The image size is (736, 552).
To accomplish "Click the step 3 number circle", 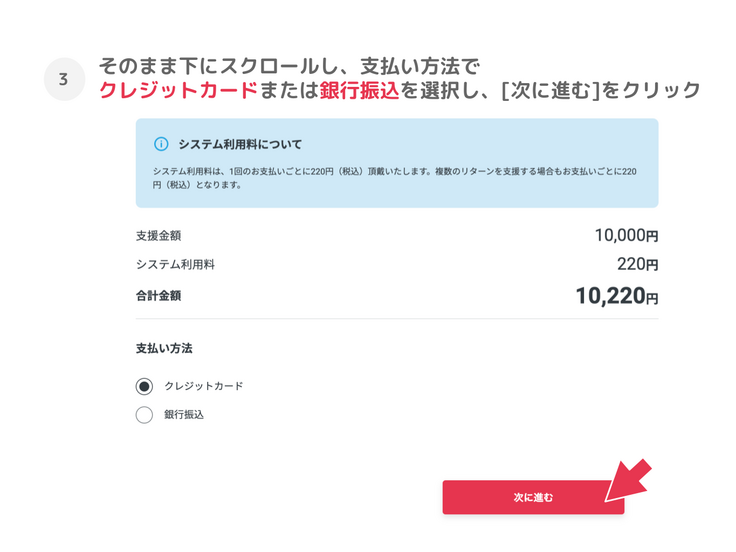I will tap(64, 80).
